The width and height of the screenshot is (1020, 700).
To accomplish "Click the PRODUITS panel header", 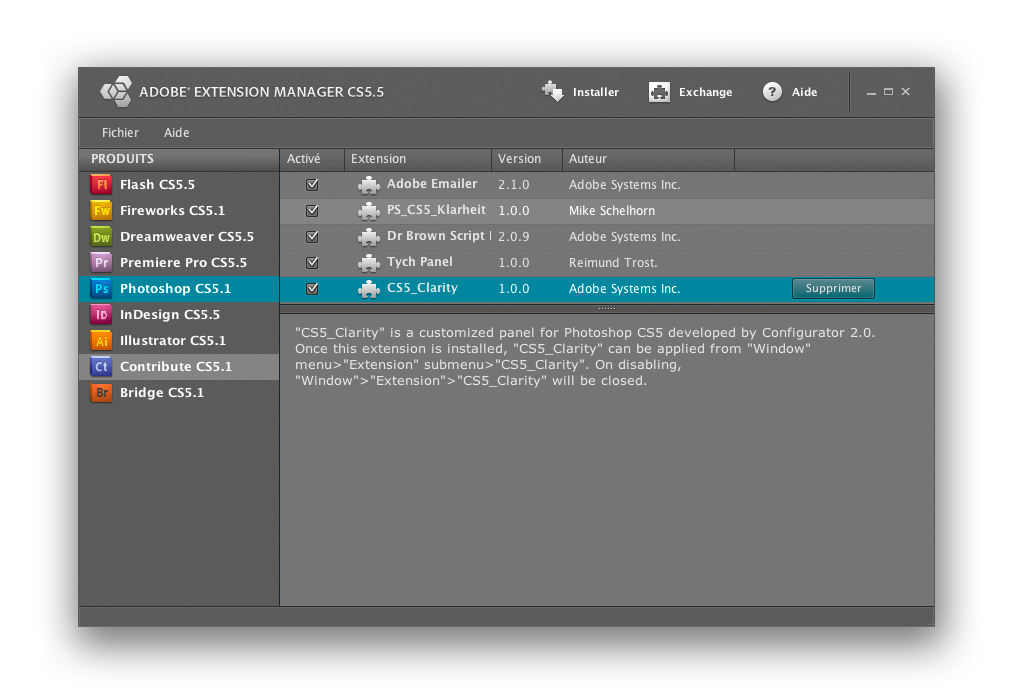I will (179, 159).
